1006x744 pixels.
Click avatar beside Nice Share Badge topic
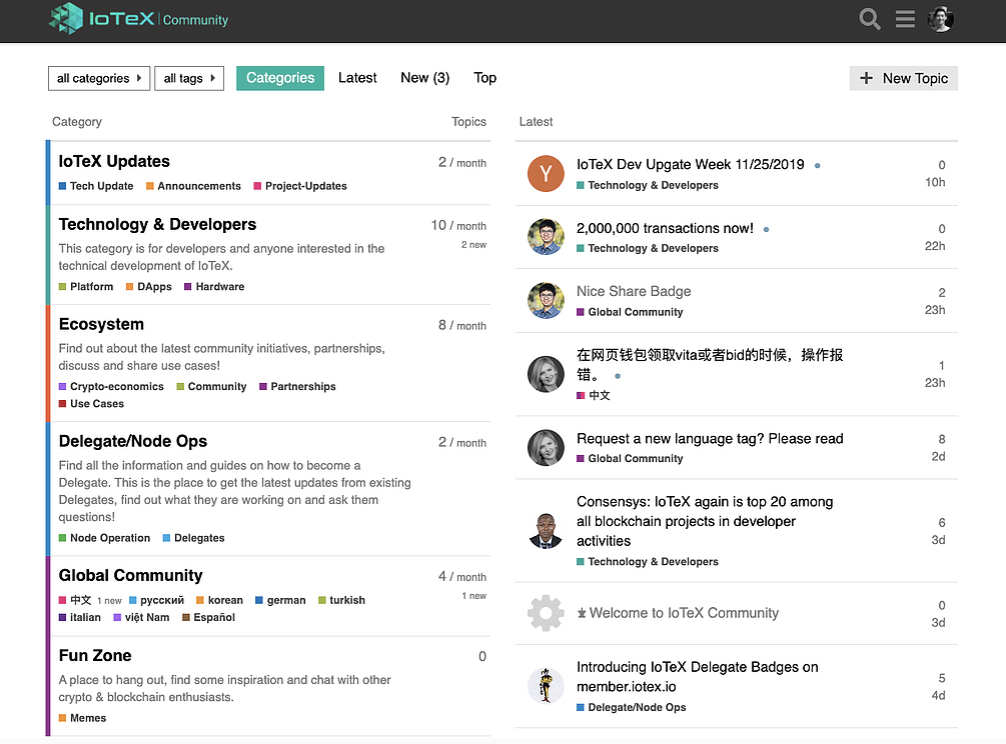(x=545, y=300)
